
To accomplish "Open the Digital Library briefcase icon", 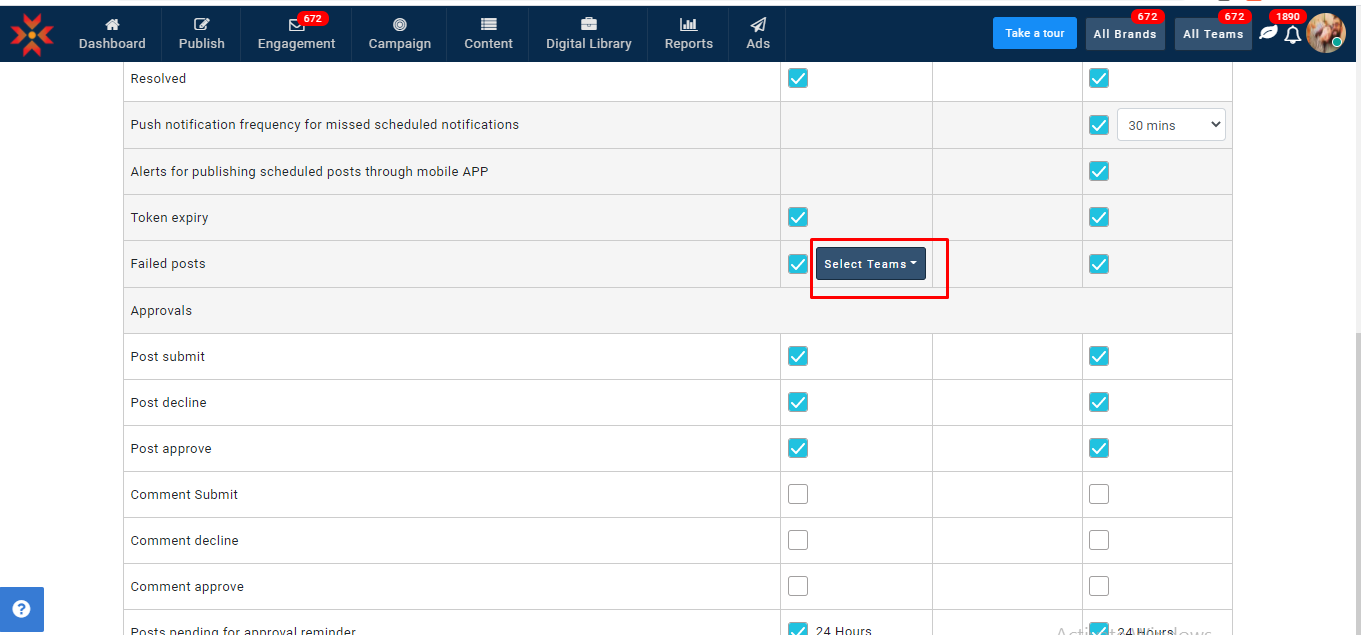I will [x=588, y=24].
